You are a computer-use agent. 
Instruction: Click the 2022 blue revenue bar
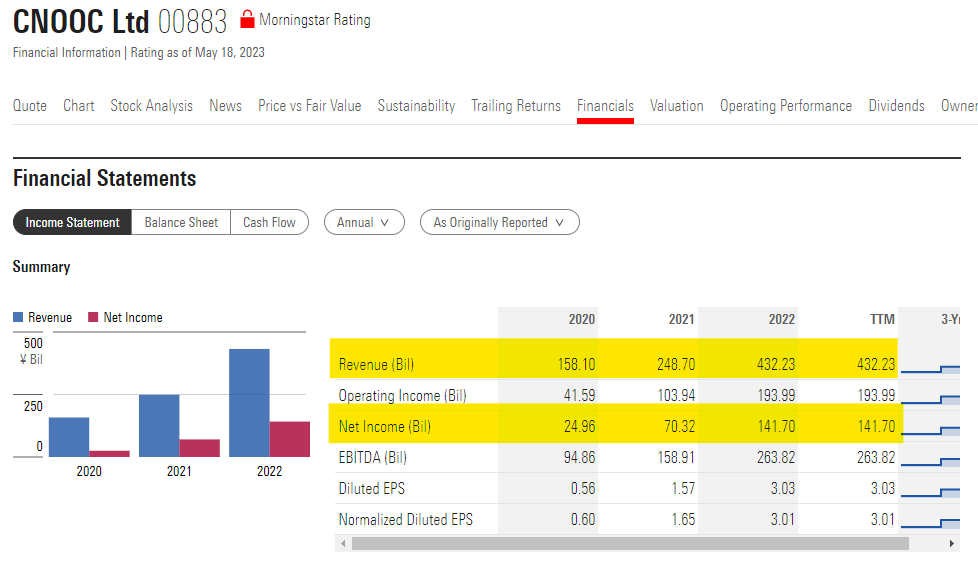[249, 403]
